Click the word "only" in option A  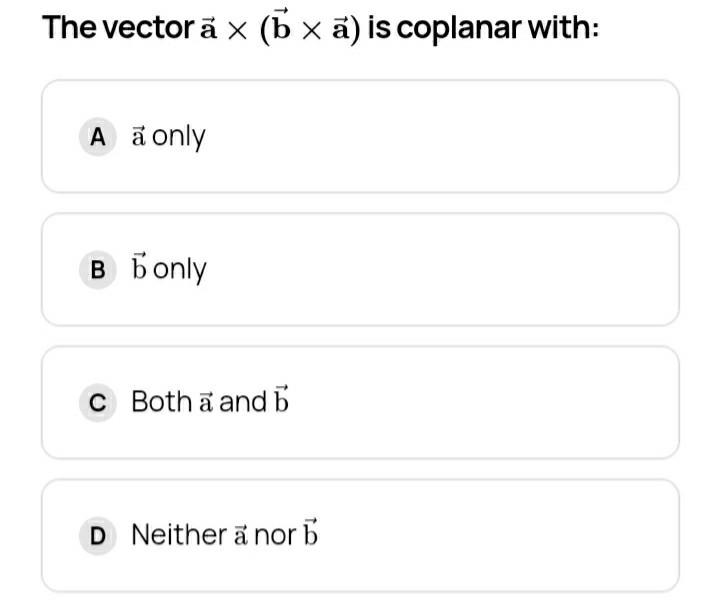coord(179,137)
